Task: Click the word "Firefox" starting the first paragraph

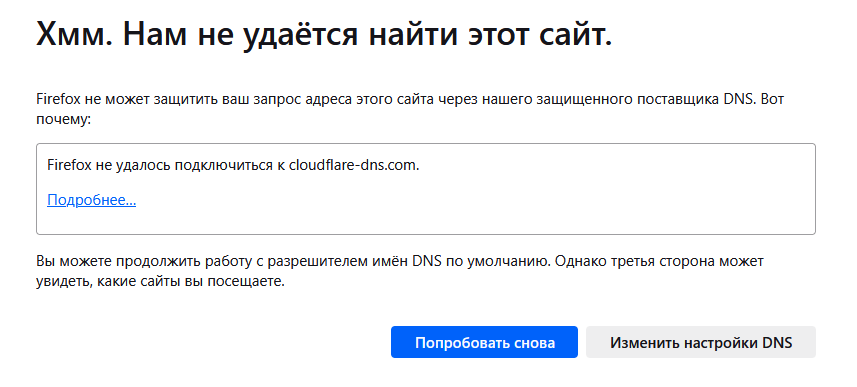Action: (x=59, y=101)
